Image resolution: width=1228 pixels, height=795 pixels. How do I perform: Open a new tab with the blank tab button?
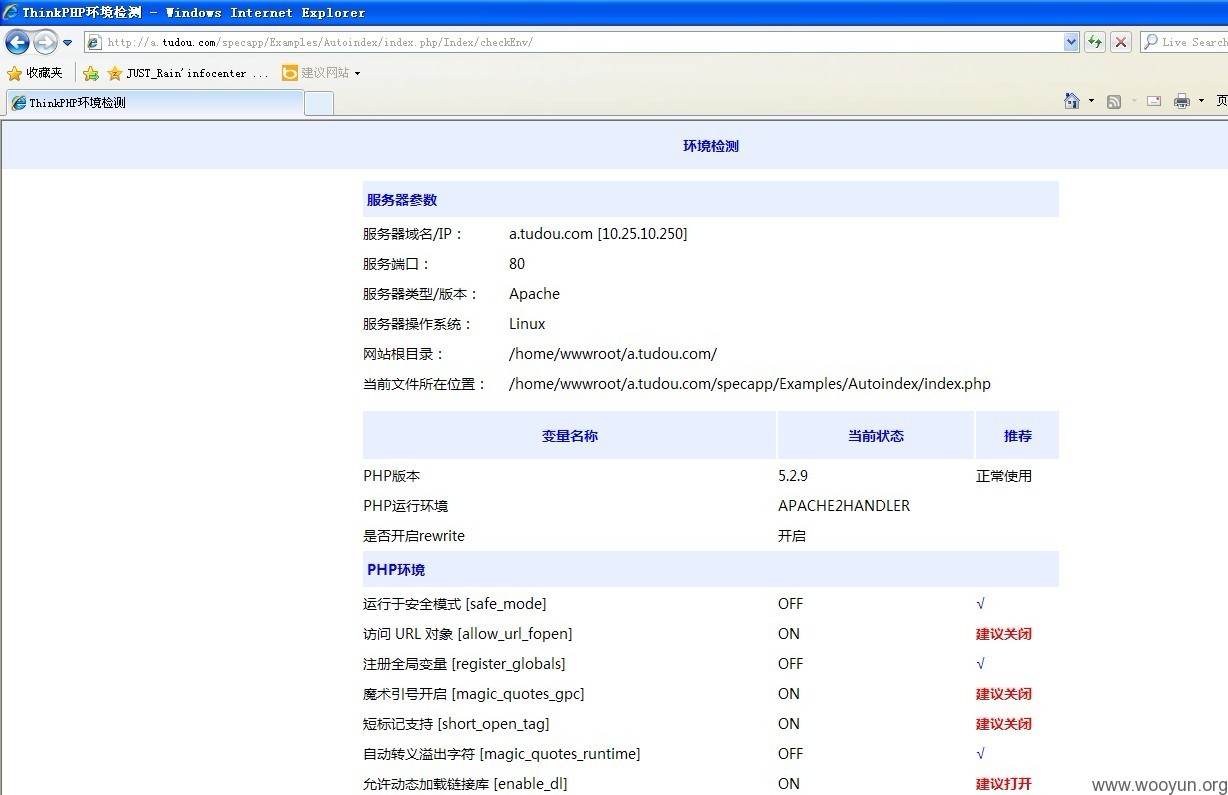[319, 103]
